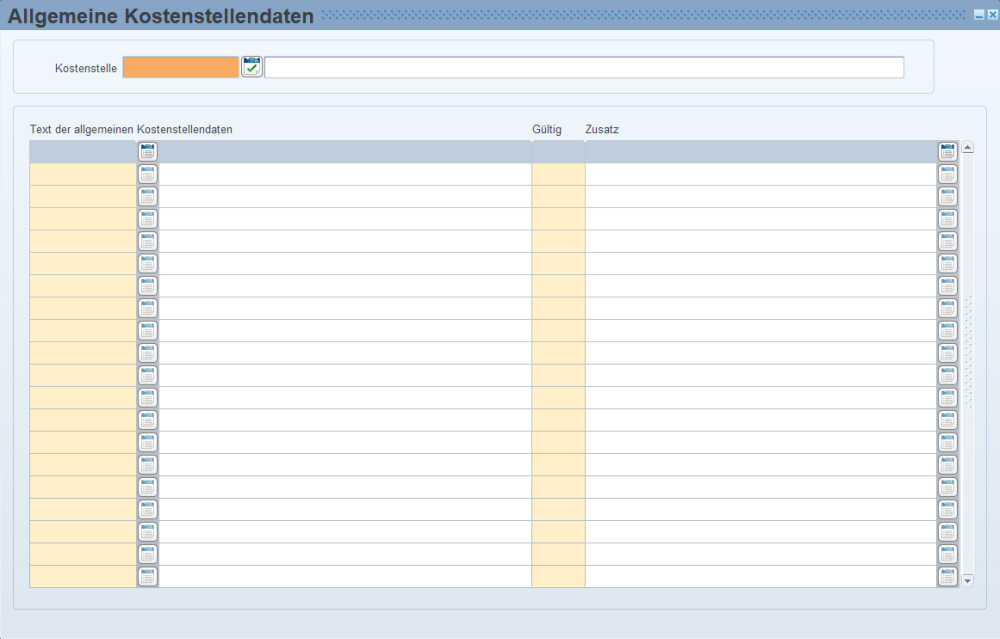Open text lookup icon in second-to-last row
The width and height of the screenshot is (1000, 639).
[x=147, y=554]
